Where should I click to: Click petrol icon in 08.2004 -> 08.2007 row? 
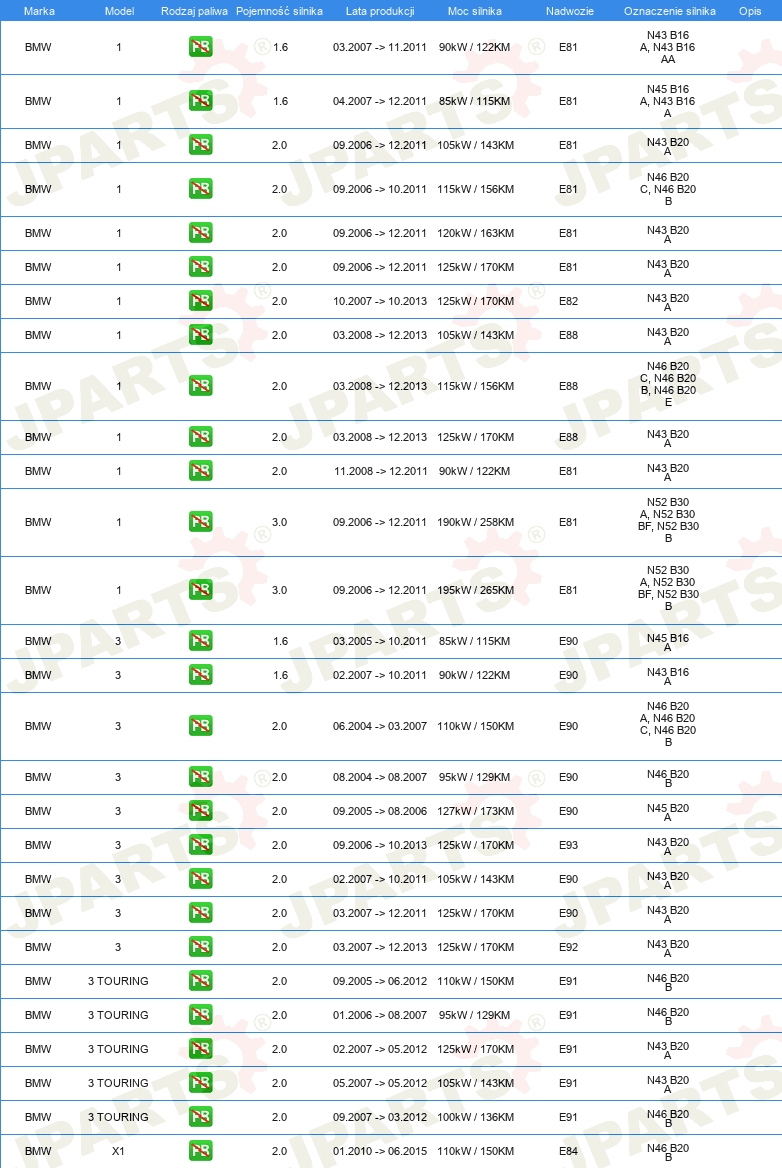click(x=200, y=777)
